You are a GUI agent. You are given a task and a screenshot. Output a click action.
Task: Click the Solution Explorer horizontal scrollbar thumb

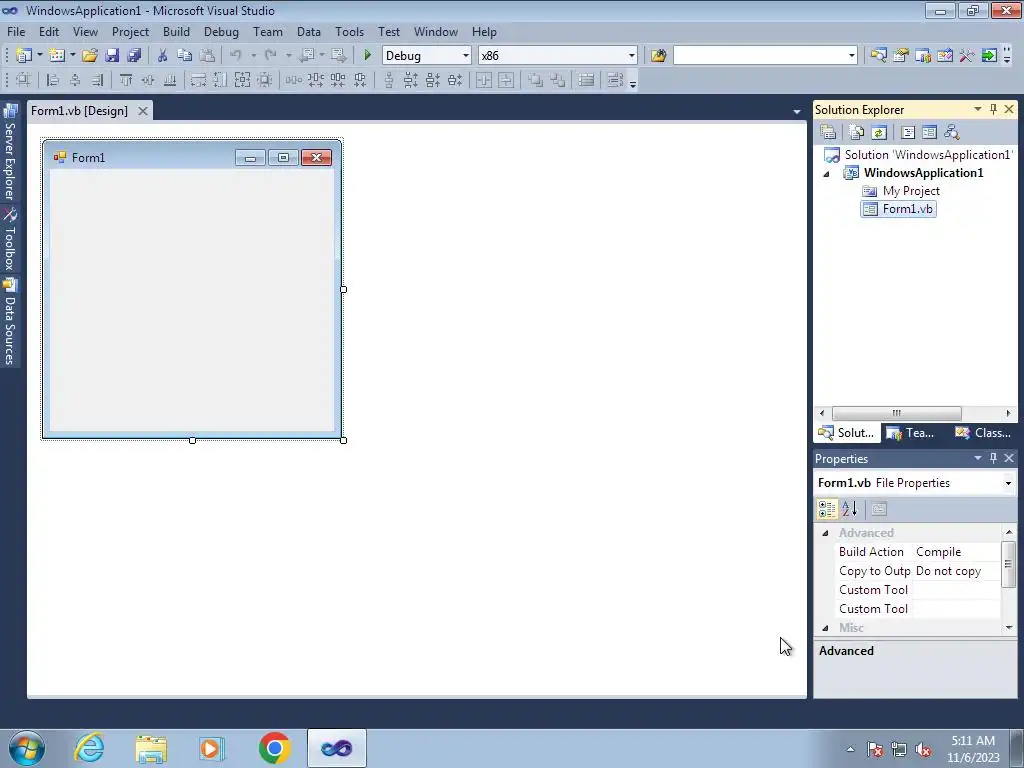tap(897, 413)
